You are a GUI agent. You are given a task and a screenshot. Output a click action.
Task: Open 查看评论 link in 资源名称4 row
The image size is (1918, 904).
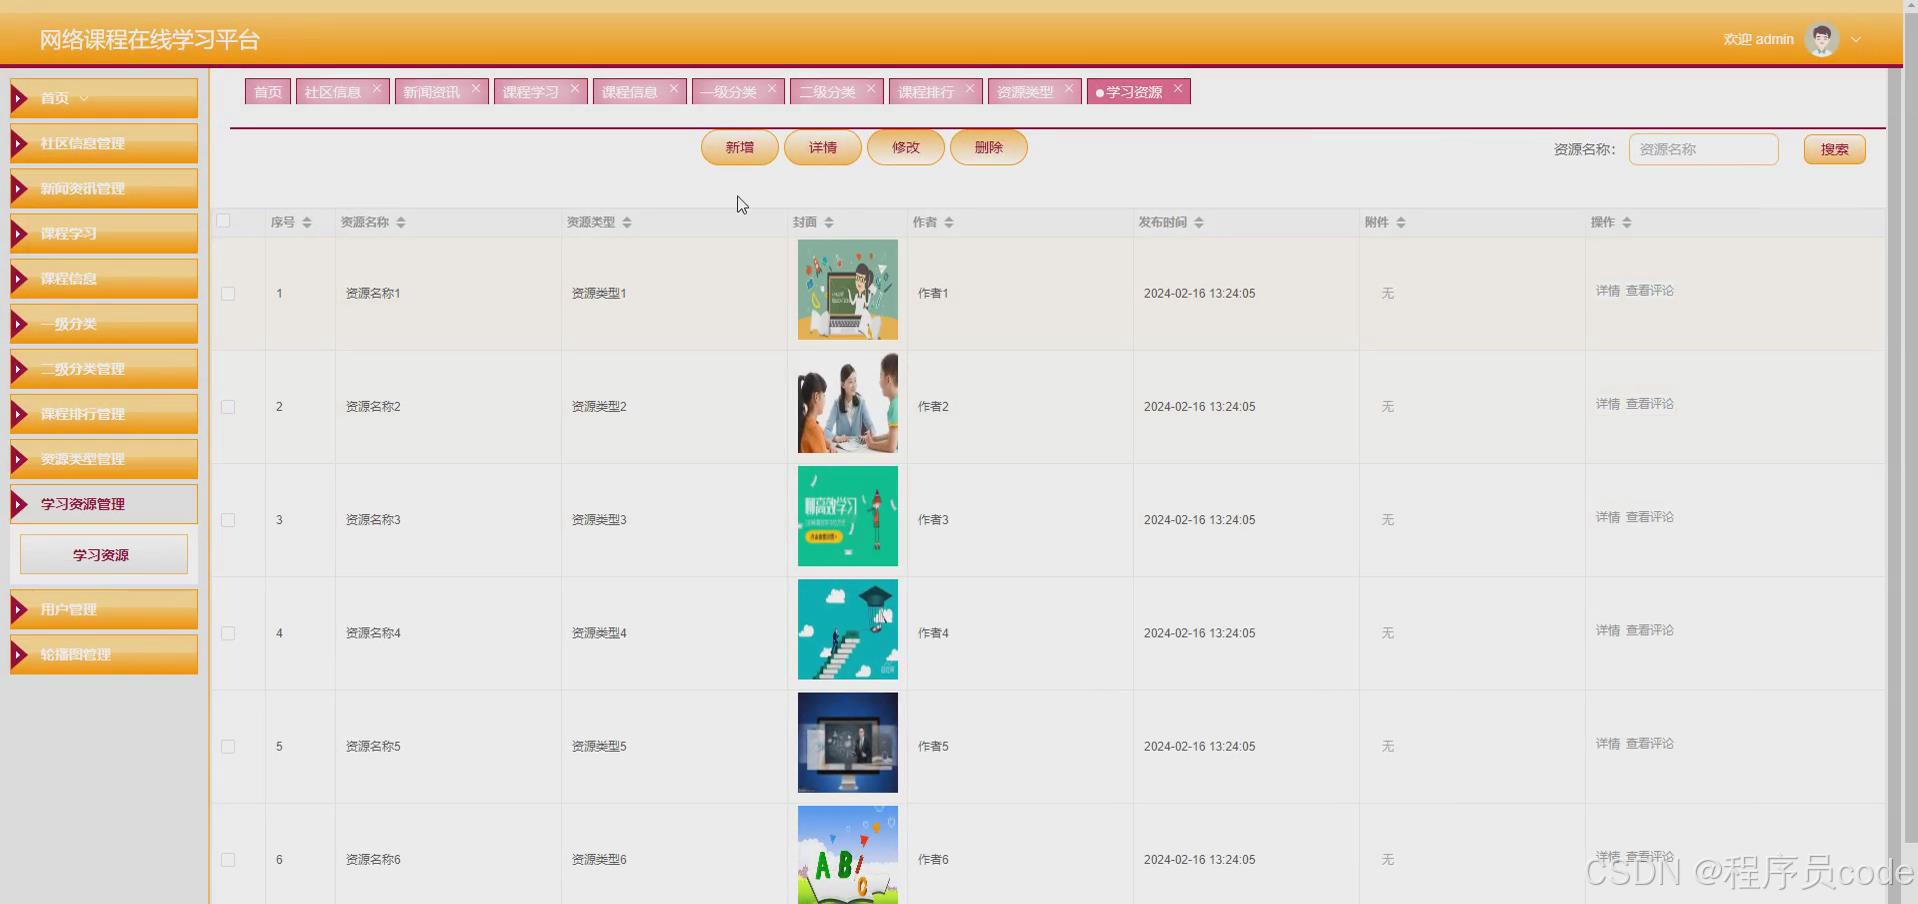(1650, 631)
